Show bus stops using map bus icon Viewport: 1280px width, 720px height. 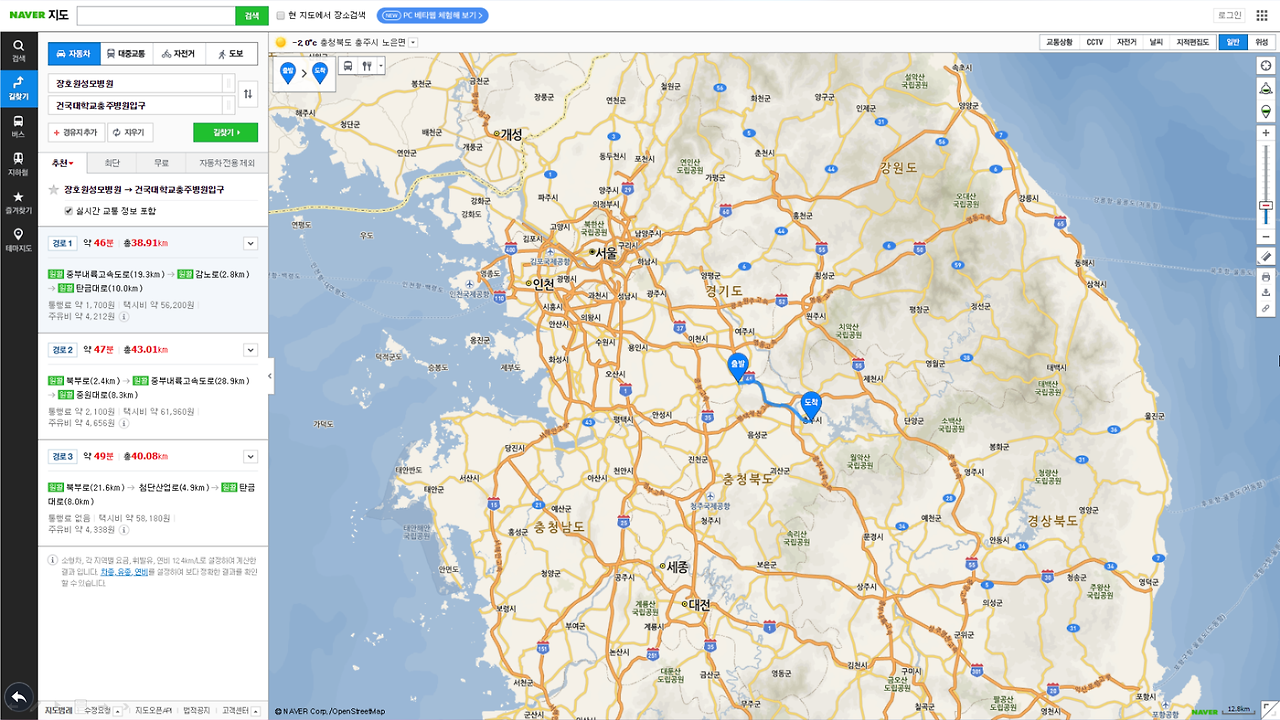pyautogui.click(x=348, y=66)
